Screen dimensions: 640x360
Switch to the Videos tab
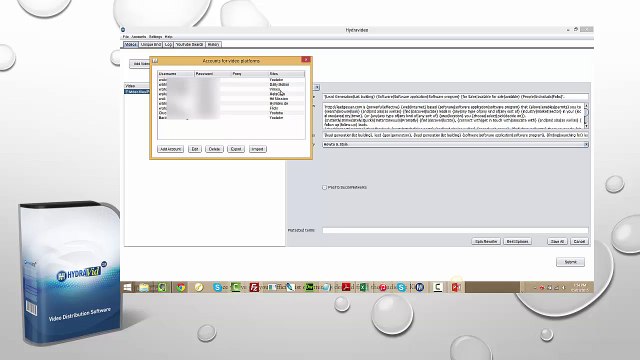tap(131, 44)
